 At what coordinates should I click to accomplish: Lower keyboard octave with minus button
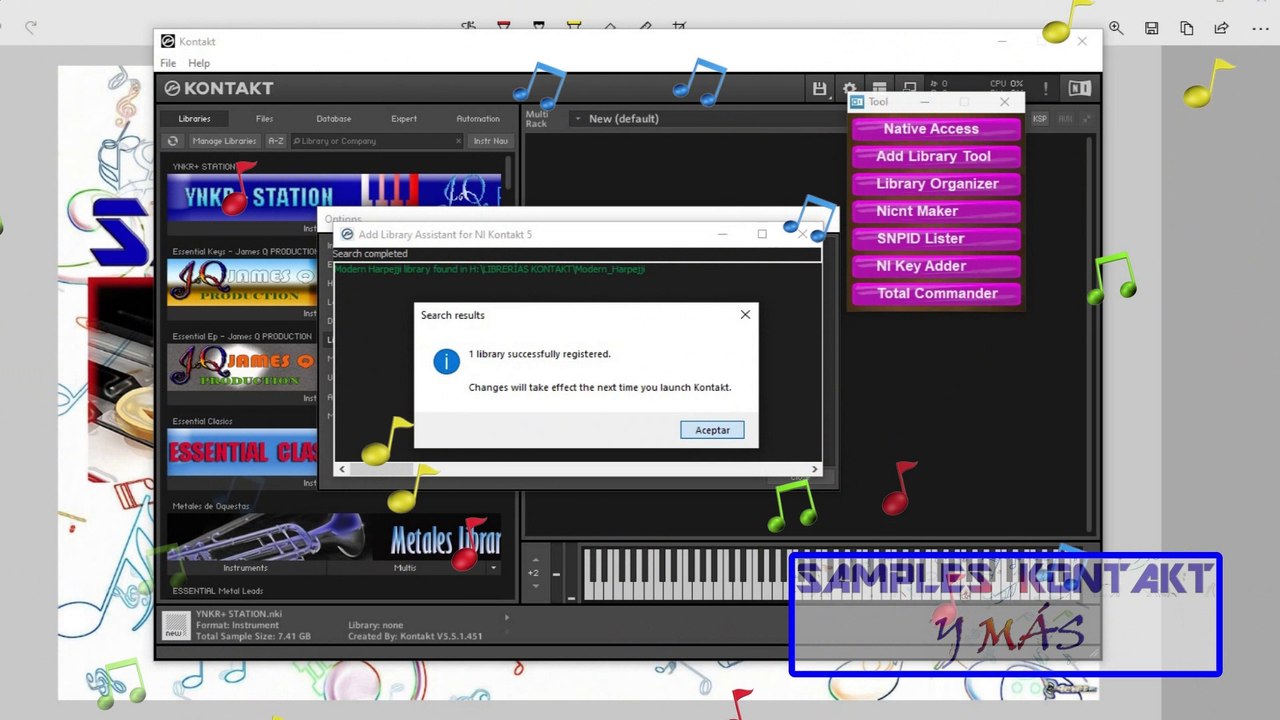557,574
